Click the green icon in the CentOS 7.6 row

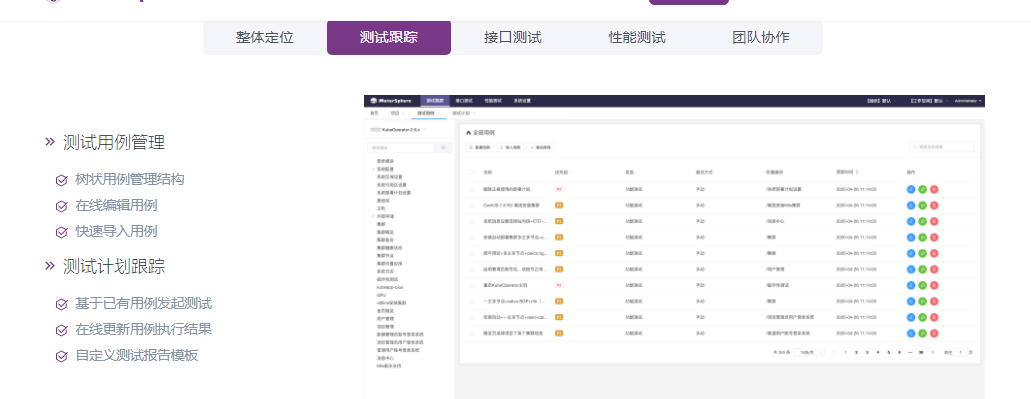923,205
